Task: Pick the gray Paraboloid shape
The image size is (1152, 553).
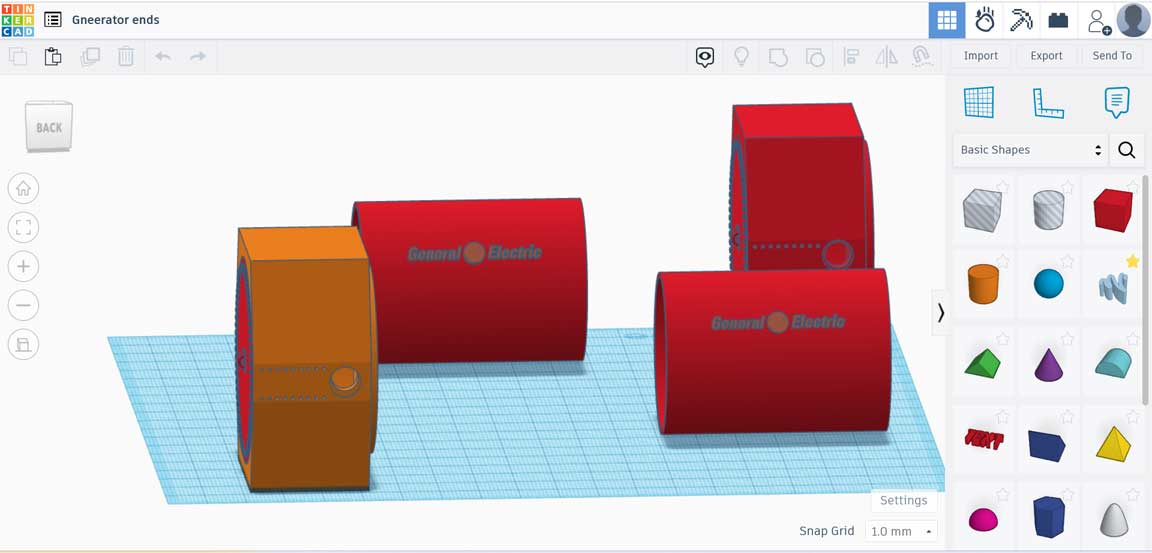Action: [x=1113, y=518]
